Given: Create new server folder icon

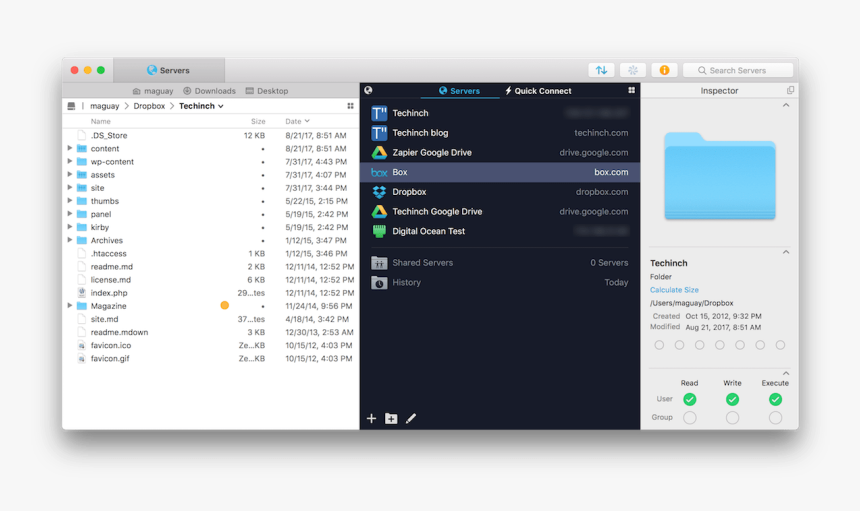Looking at the screenshot, I should tap(391, 418).
